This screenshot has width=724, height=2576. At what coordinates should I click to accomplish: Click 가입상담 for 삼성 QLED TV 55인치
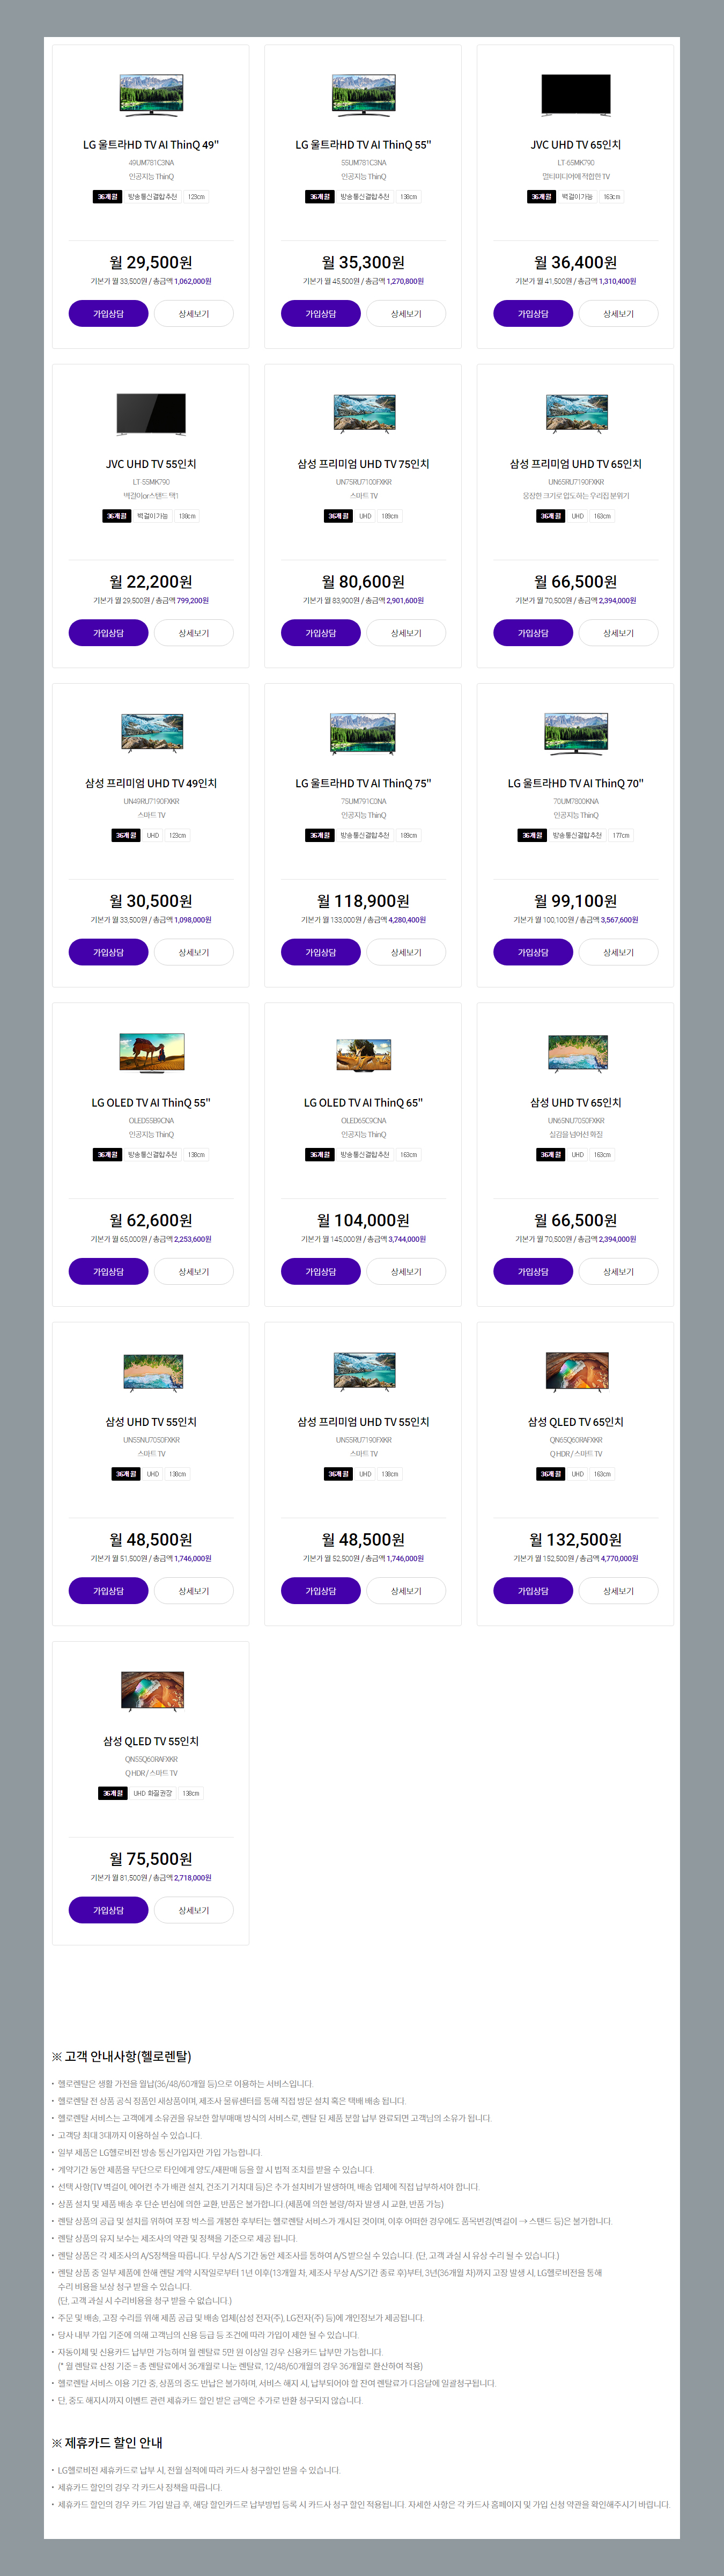pyautogui.click(x=108, y=1910)
